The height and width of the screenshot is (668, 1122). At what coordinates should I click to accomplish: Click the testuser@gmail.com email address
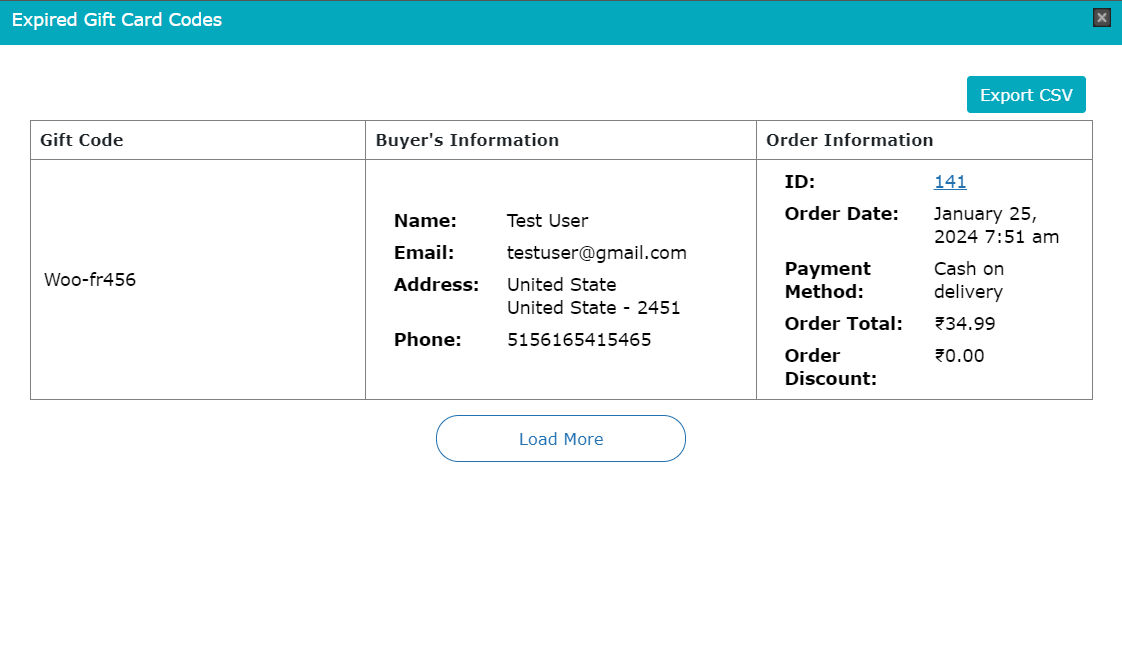596,253
